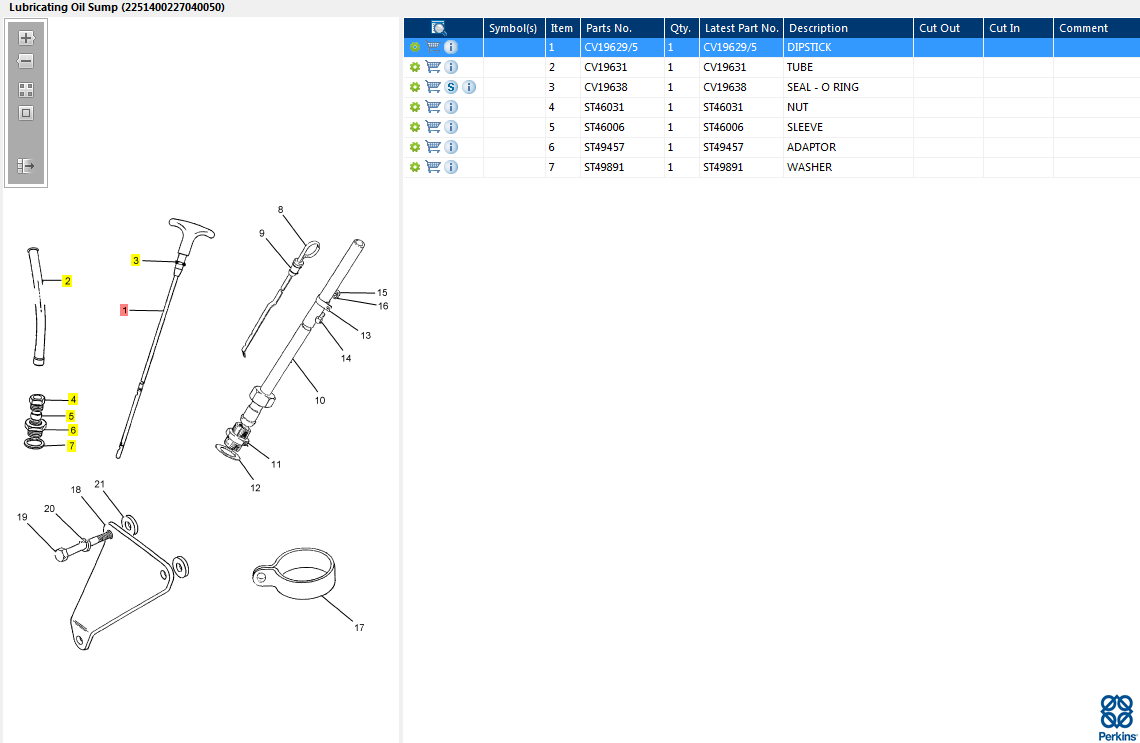Screen dimensions: 1140x743
Task: Select callout 2 next to the tube
Action: coord(67,281)
